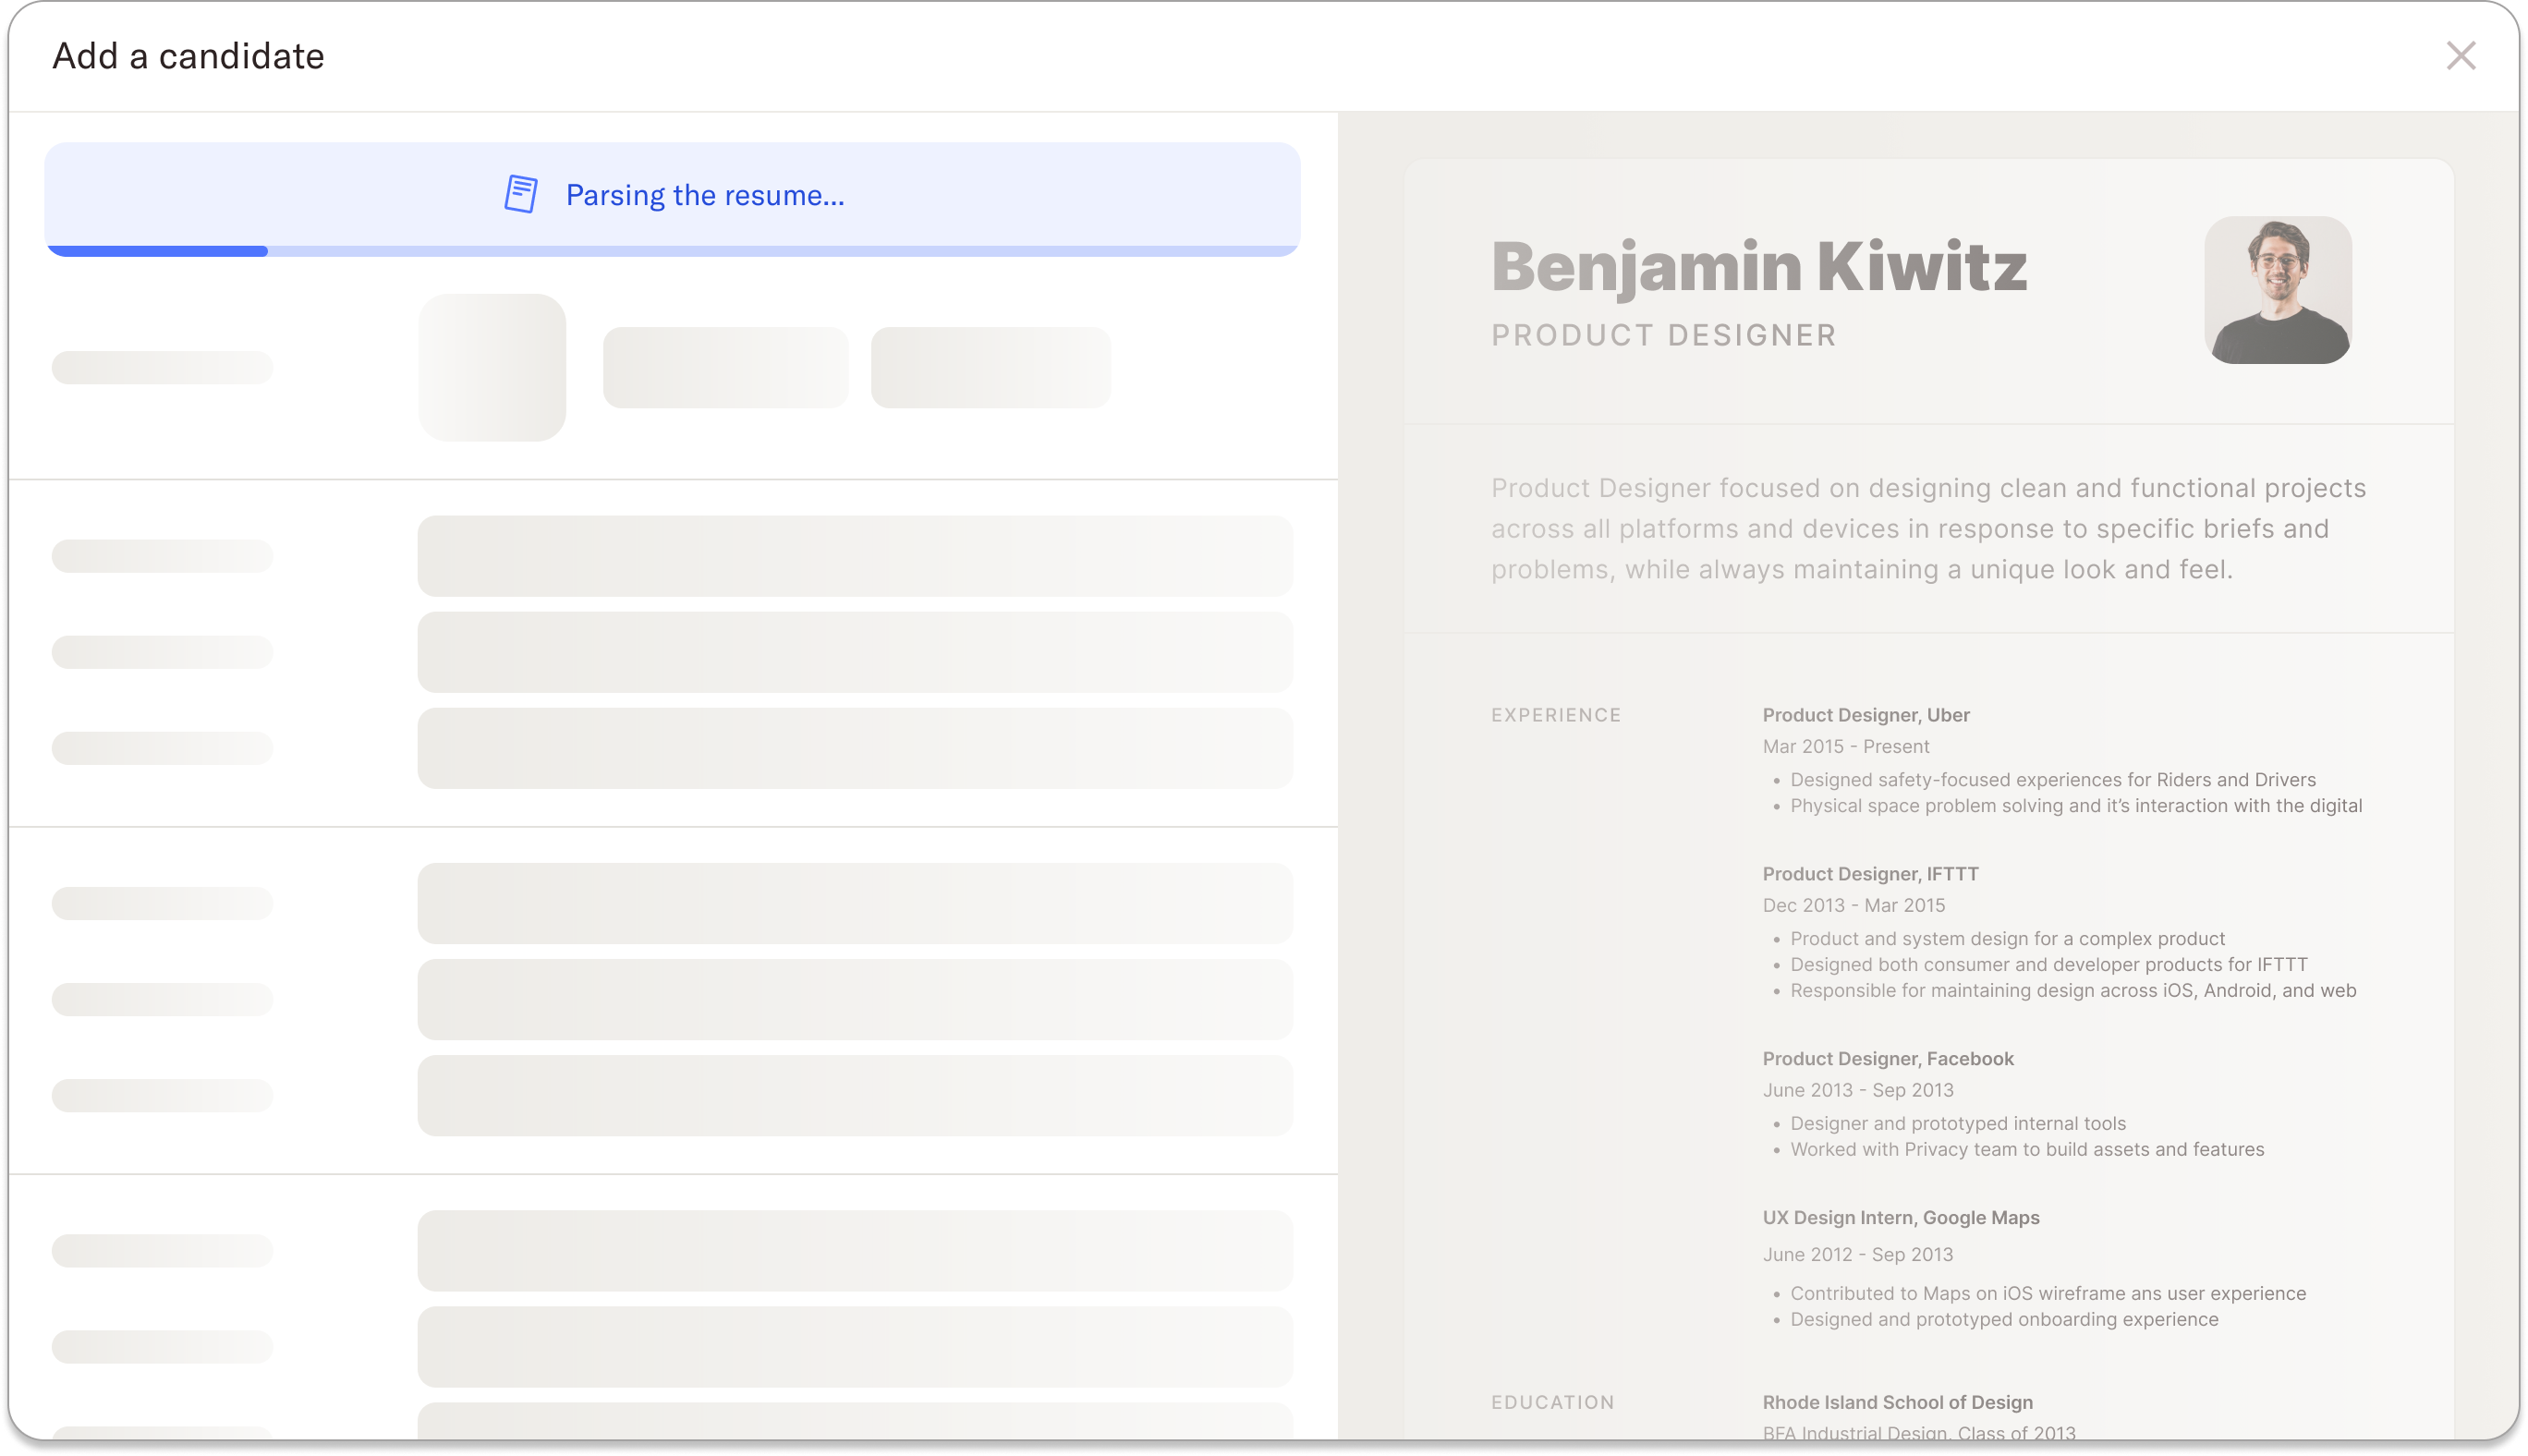Click the Product Designer subtitle
The image size is (2528, 1456).
point(1663,335)
